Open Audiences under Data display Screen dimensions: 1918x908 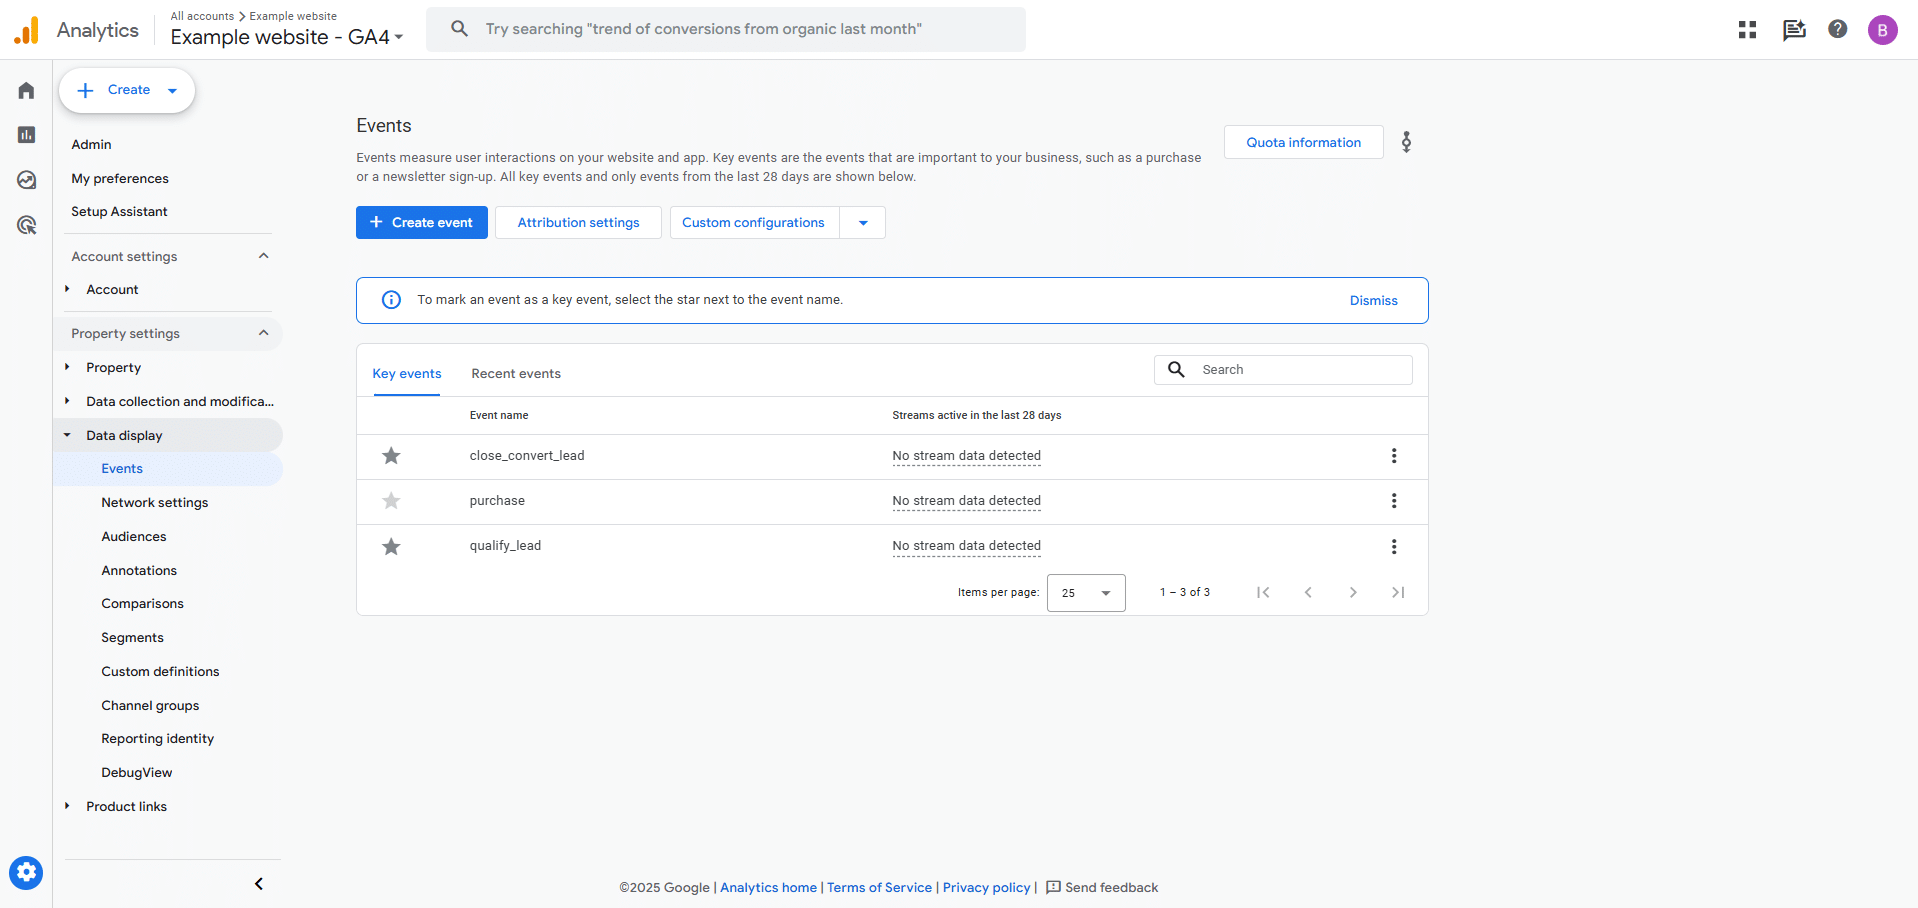pos(133,536)
